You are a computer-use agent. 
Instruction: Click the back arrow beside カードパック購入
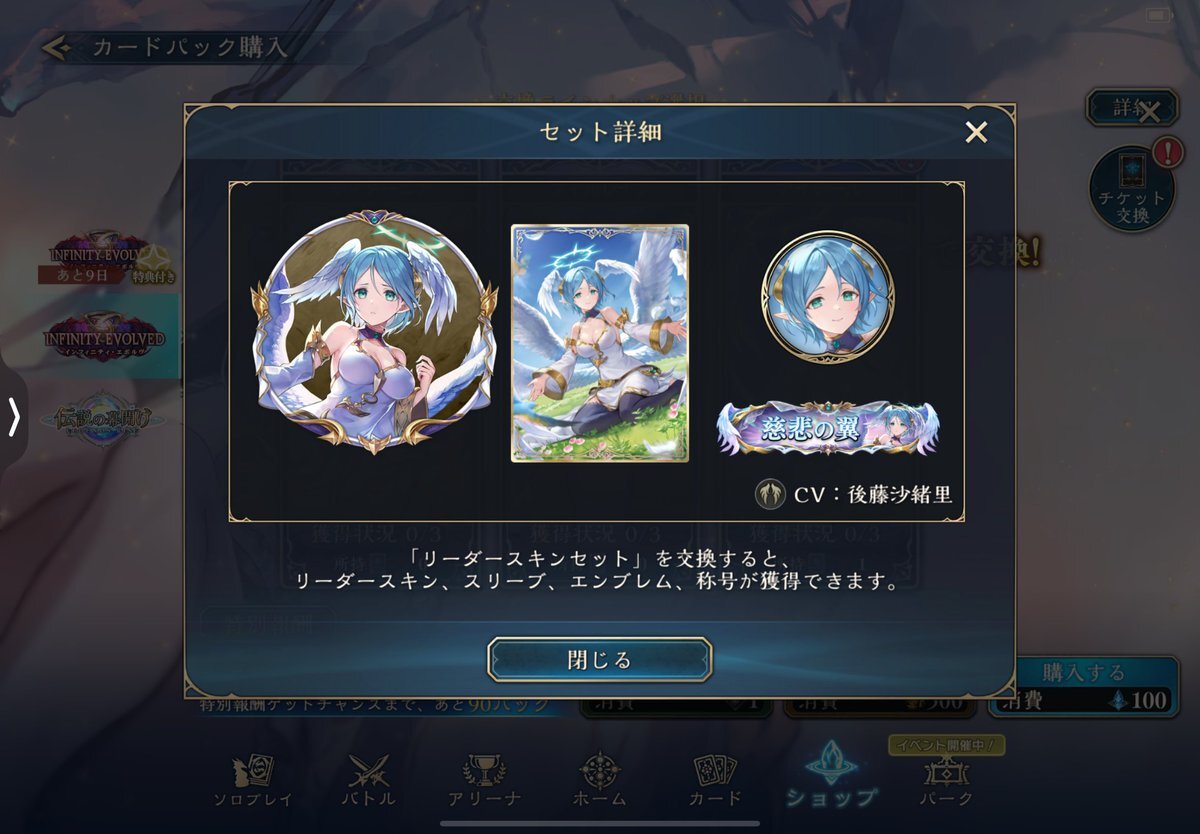coord(56,47)
